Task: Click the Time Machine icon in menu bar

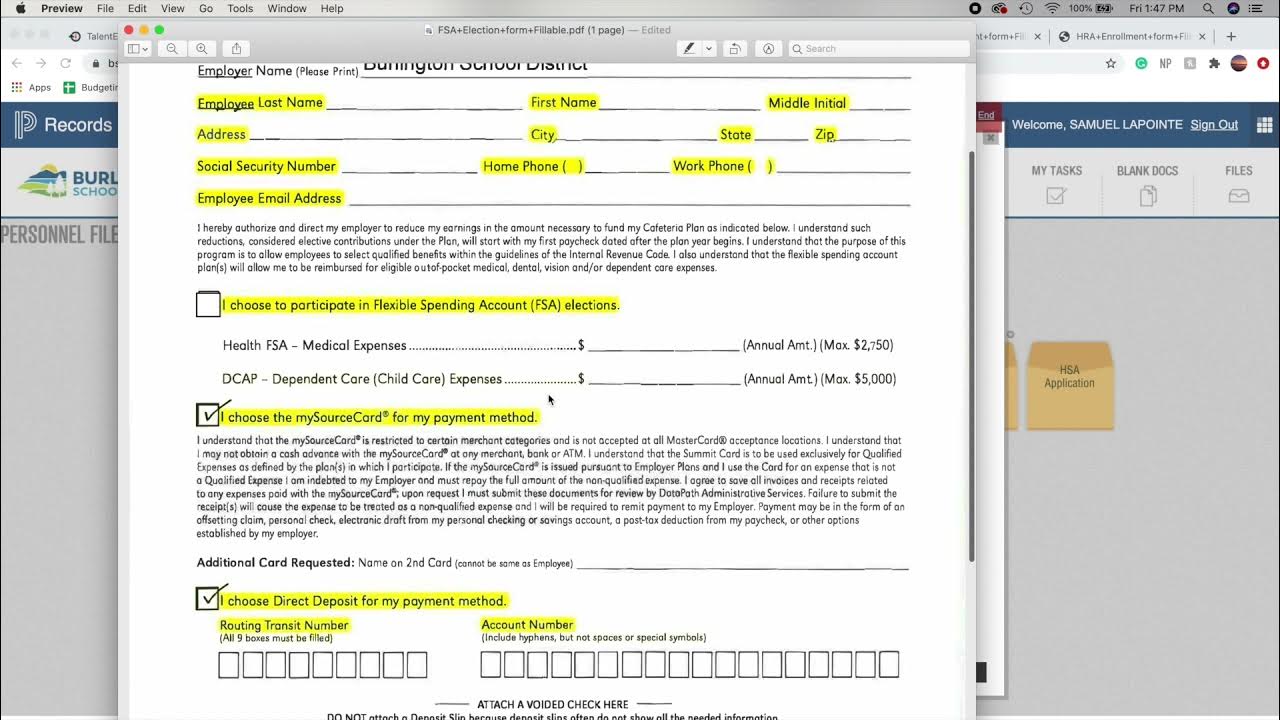Action: [1026, 8]
